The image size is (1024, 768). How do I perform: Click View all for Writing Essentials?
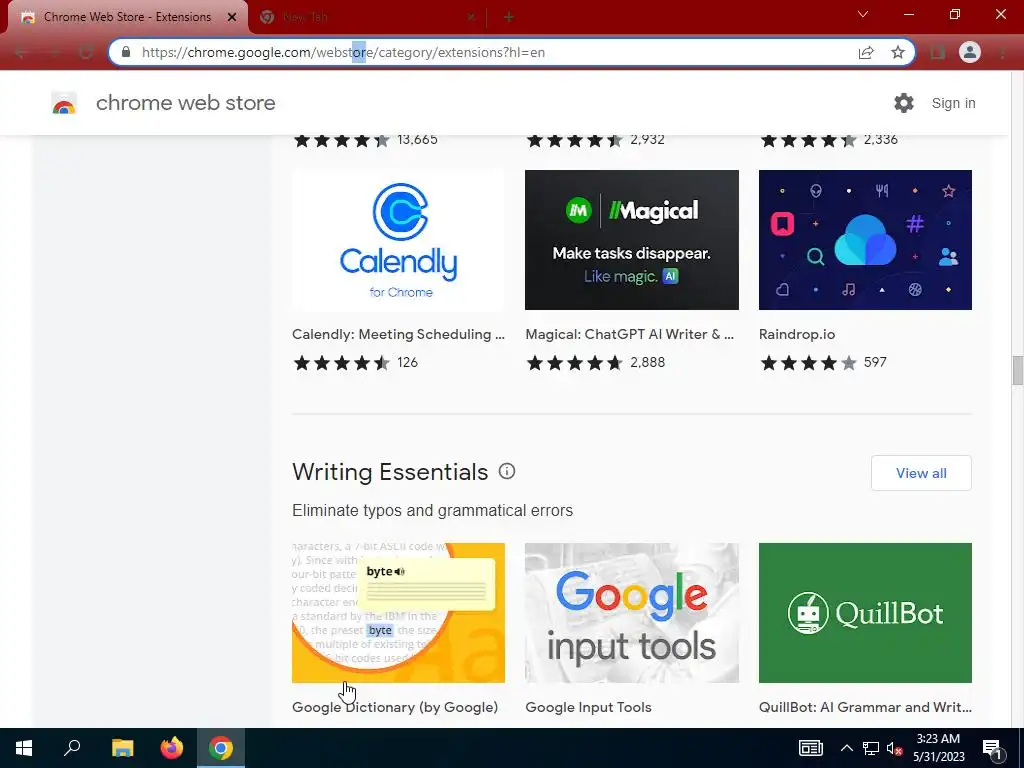coord(921,473)
